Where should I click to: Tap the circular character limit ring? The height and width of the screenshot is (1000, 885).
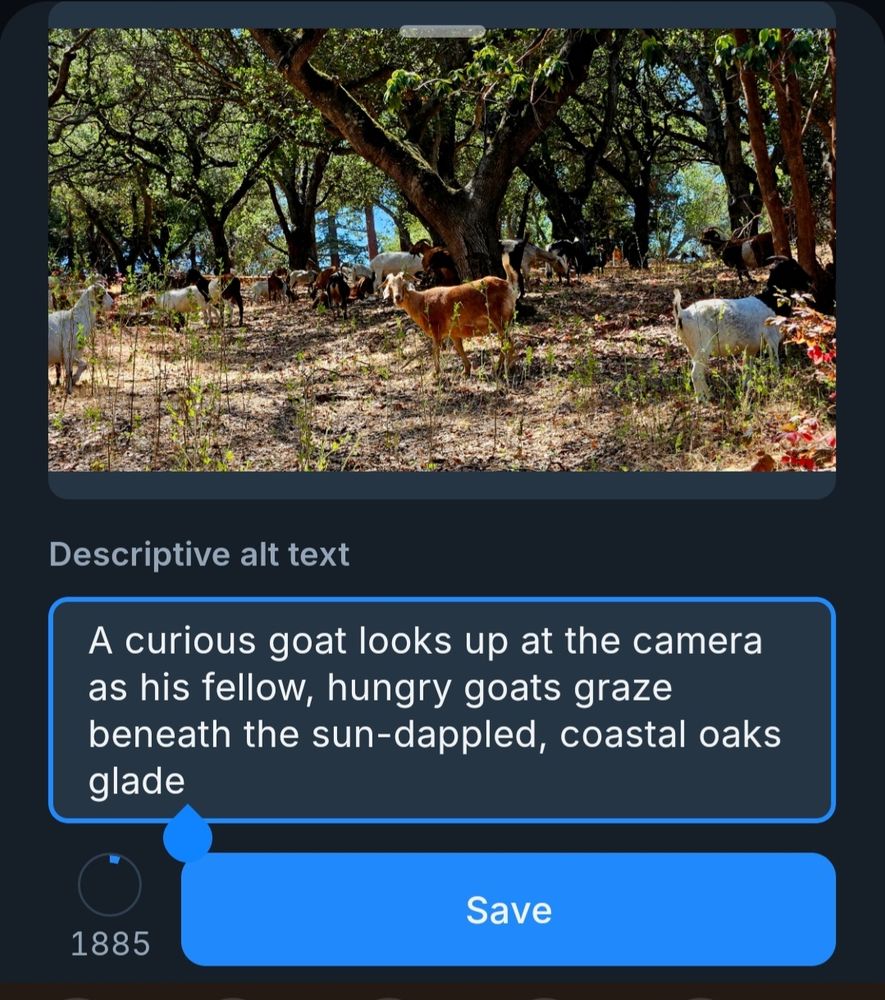point(110,885)
